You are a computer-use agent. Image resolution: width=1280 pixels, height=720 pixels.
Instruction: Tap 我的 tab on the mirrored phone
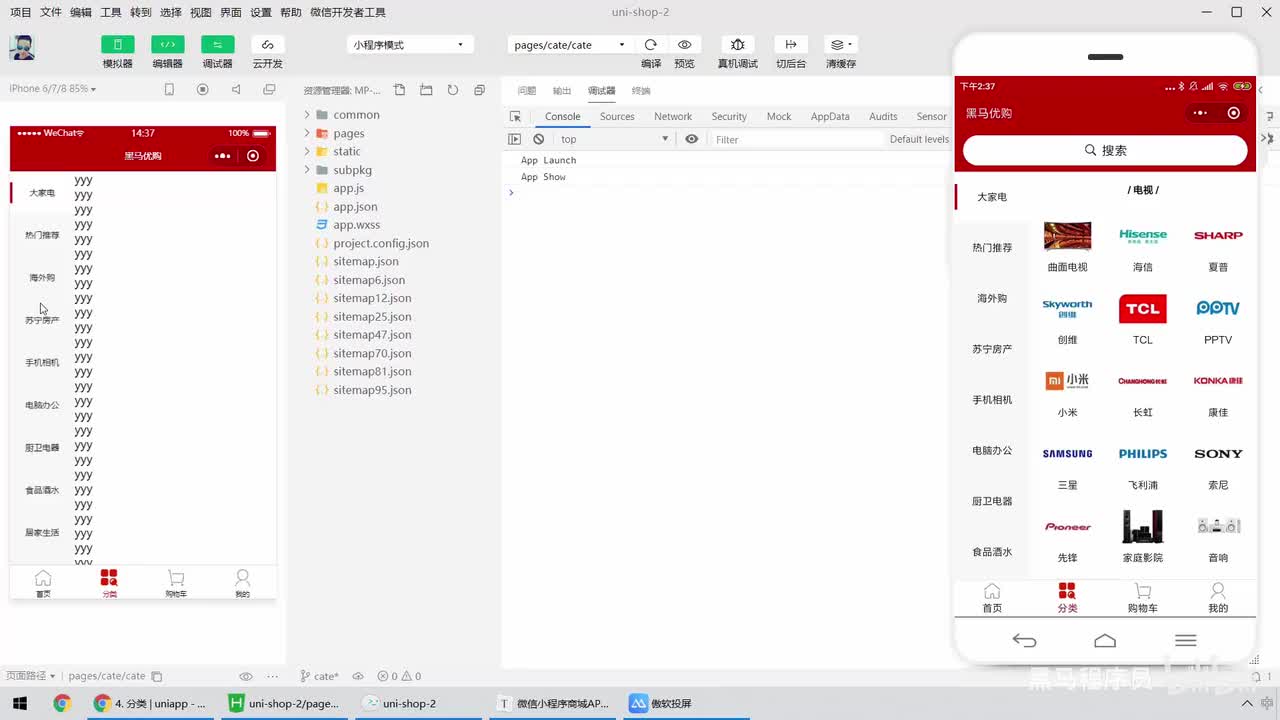(x=1217, y=598)
